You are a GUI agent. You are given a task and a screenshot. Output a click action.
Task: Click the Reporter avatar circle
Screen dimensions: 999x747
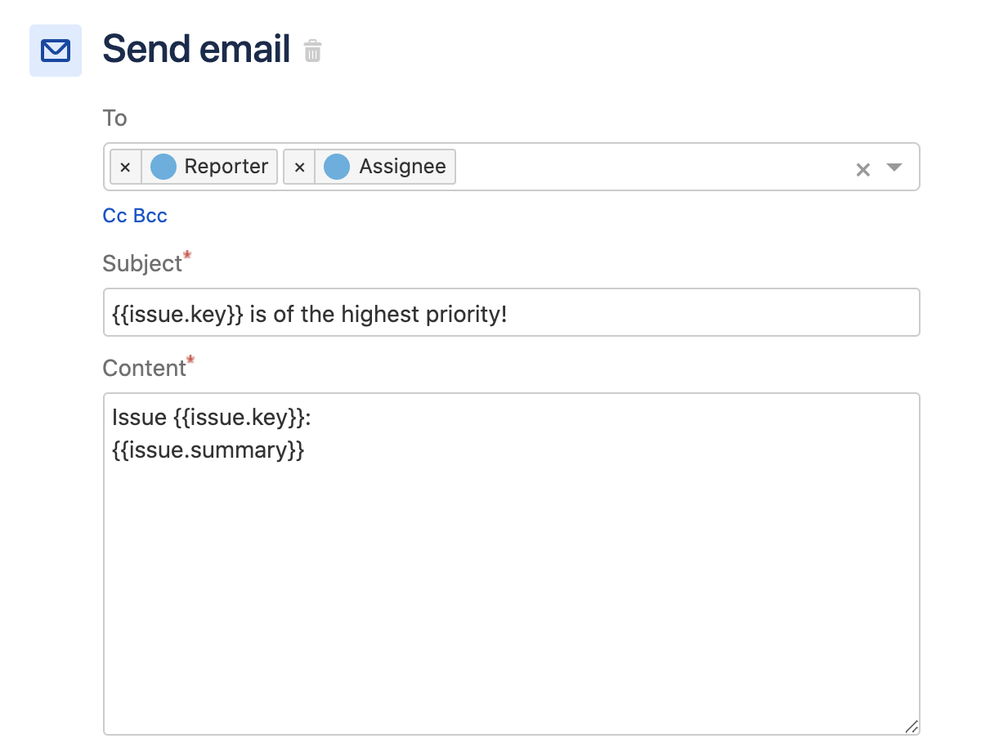coord(163,167)
